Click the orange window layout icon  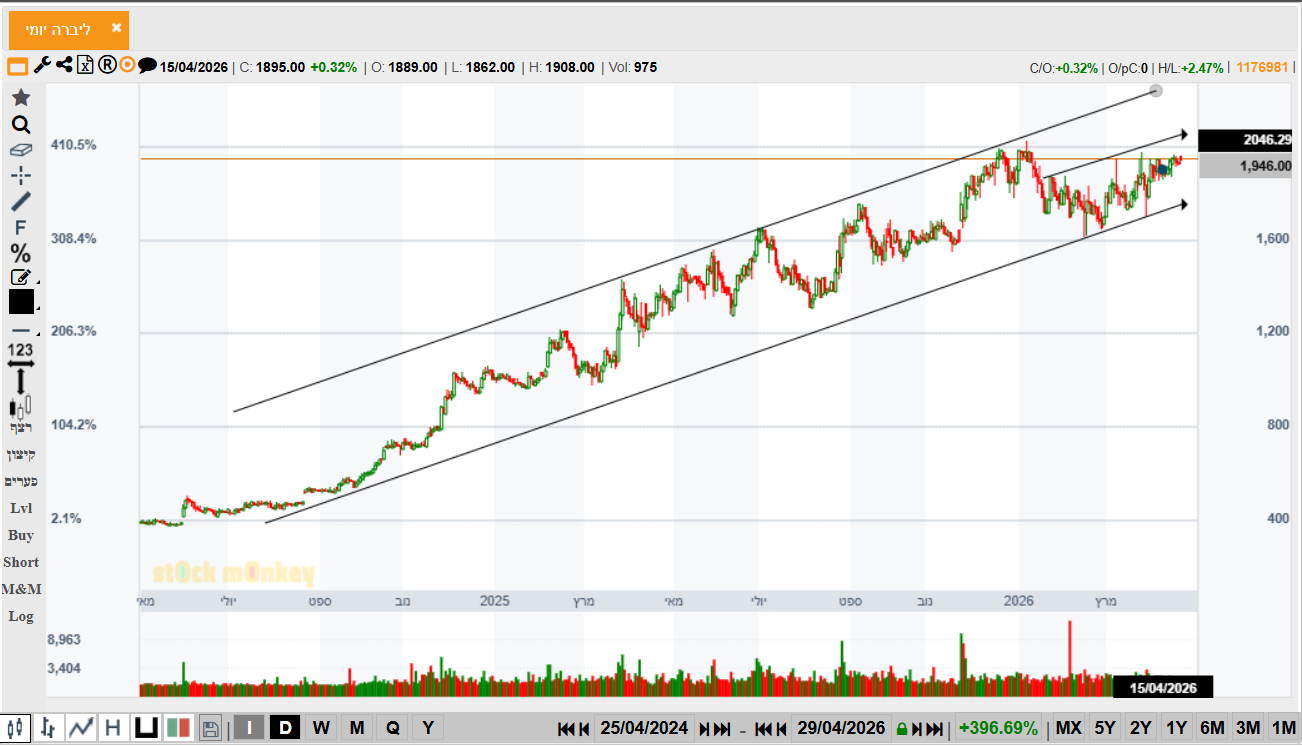tap(17, 67)
